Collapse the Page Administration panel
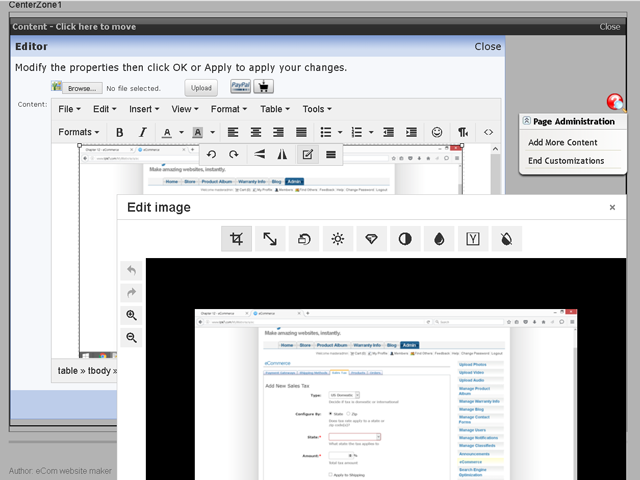Viewport: 640px width, 480px height. tap(527, 121)
